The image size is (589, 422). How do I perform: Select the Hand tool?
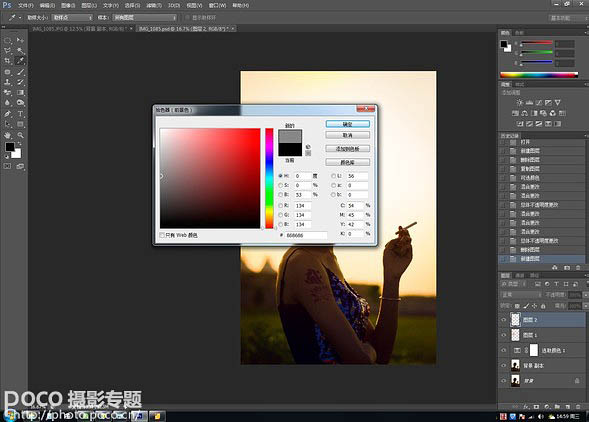(x=8, y=135)
